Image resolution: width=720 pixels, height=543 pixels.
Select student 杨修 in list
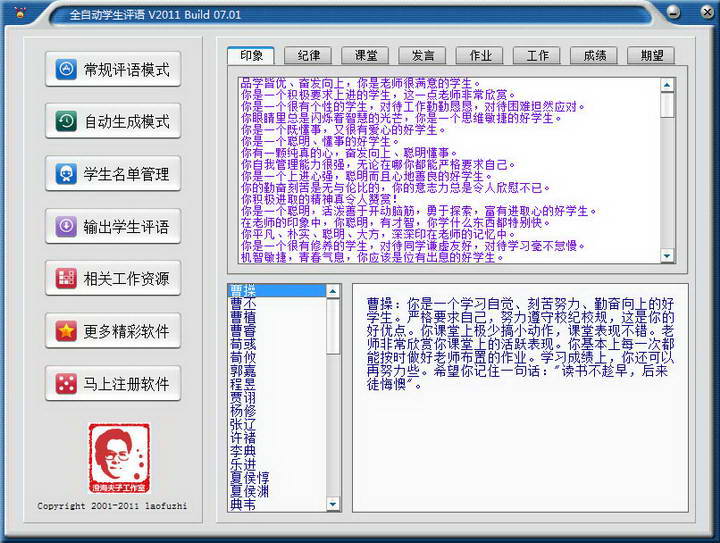(277, 411)
